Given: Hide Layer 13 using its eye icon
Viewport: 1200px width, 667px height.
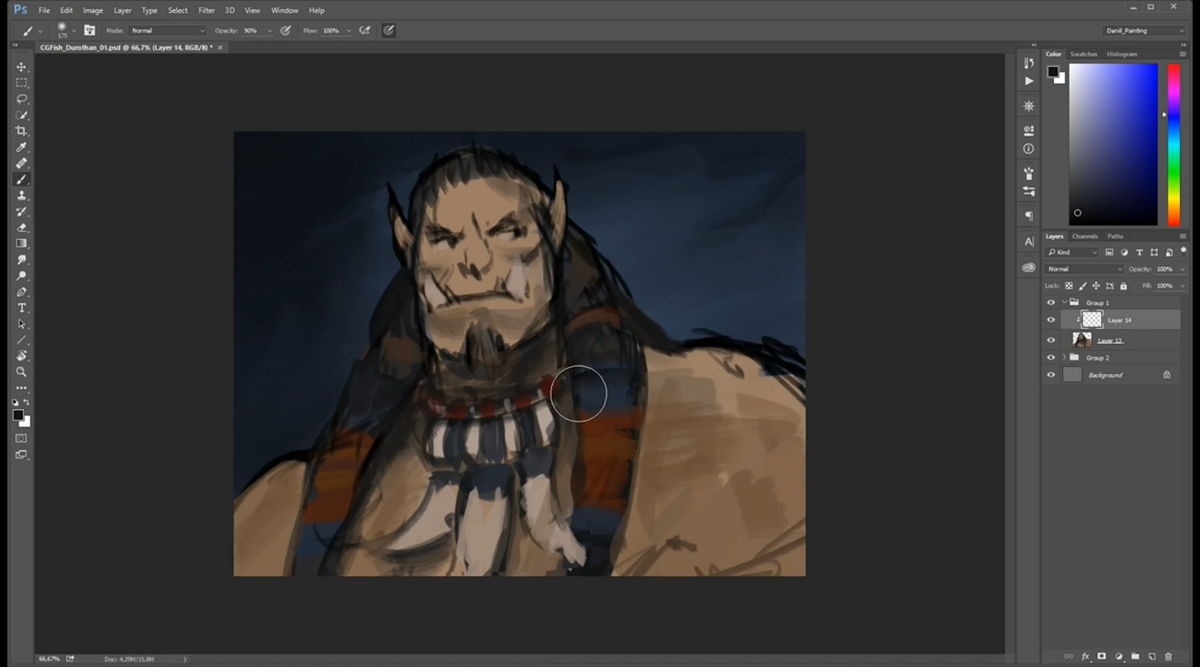Looking at the screenshot, I should tap(1050, 340).
